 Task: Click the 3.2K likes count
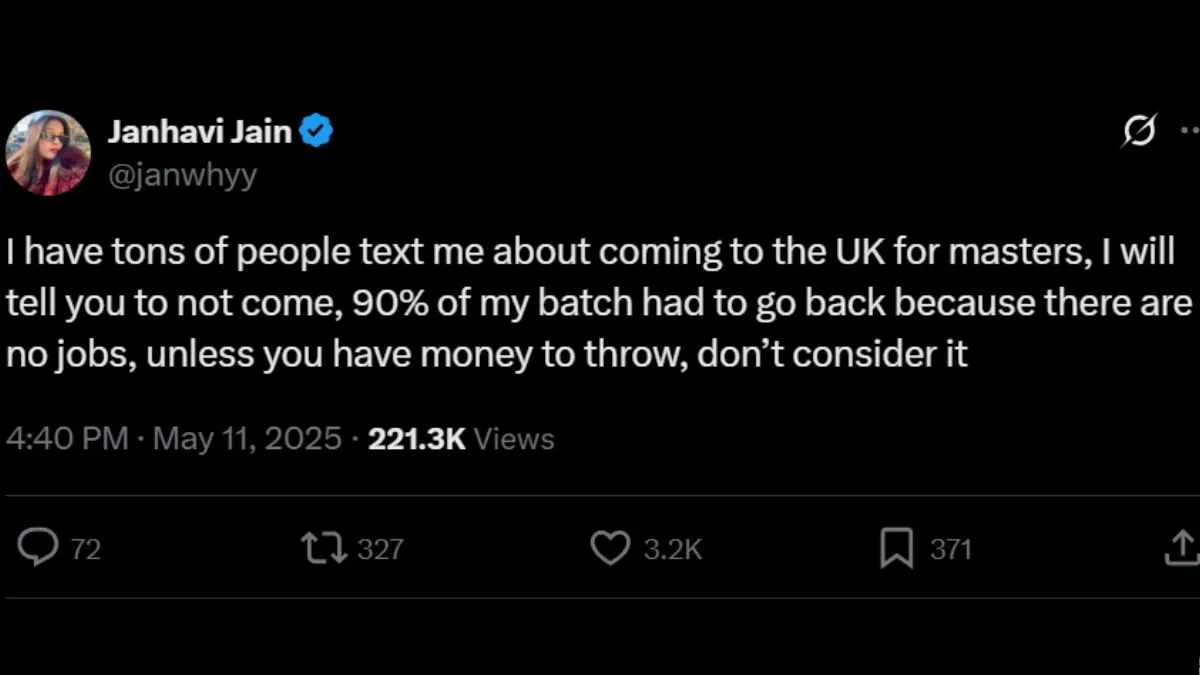click(x=672, y=549)
